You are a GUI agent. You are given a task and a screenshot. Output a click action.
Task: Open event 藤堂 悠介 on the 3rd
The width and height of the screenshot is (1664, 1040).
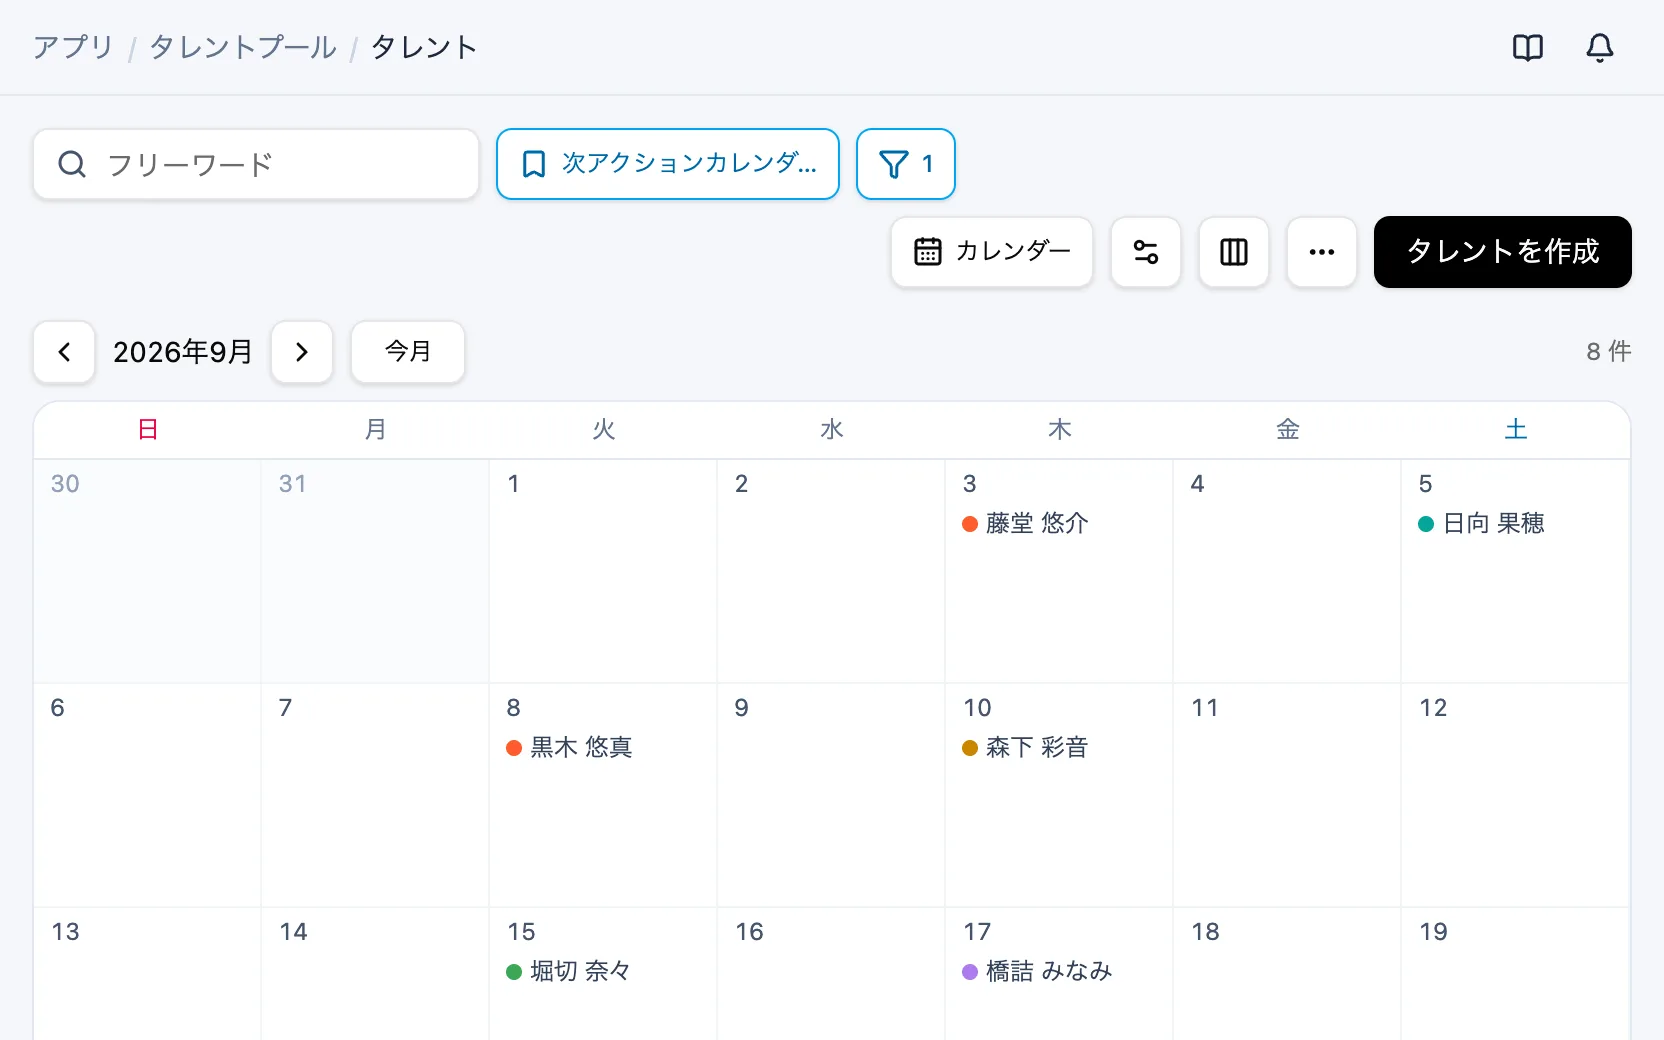click(1025, 523)
